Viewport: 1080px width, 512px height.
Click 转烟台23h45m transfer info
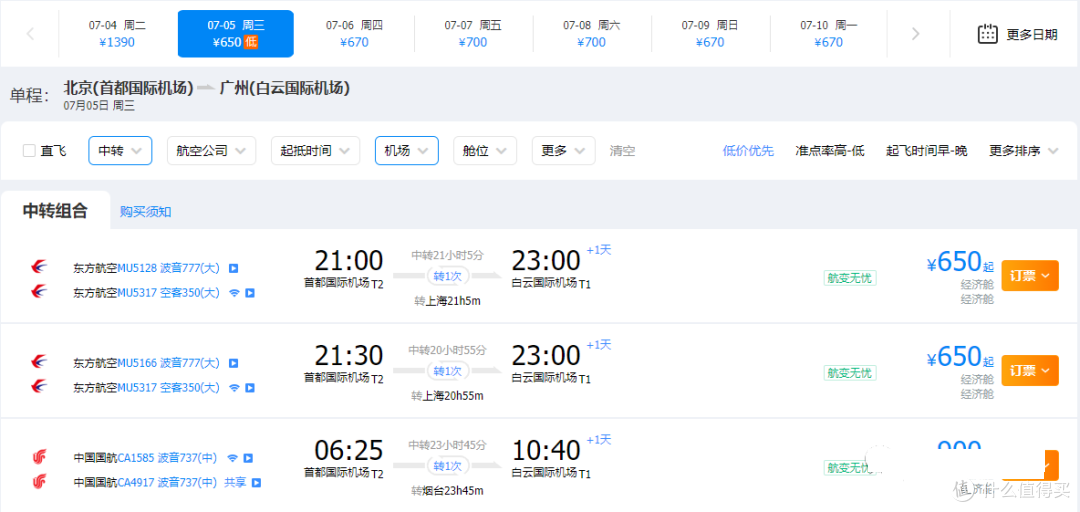point(447,491)
